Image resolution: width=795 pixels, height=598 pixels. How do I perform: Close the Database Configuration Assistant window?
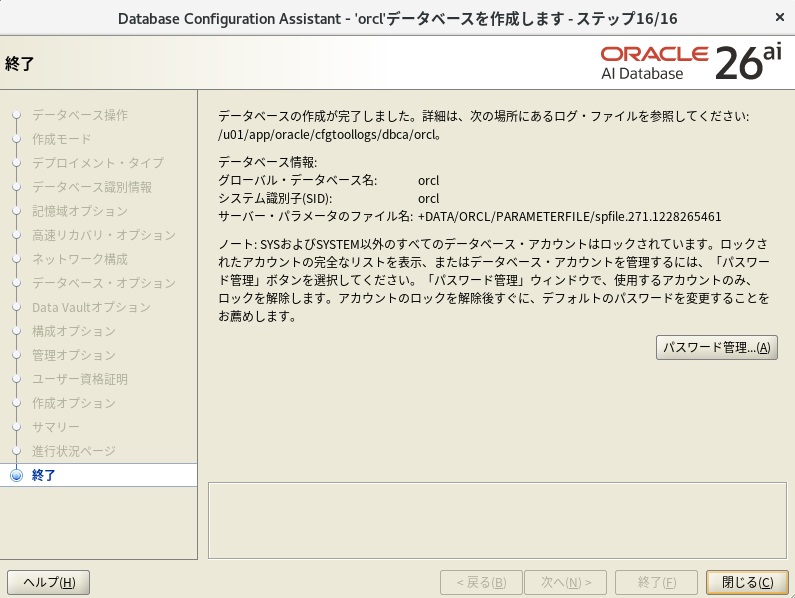(780, 18)
